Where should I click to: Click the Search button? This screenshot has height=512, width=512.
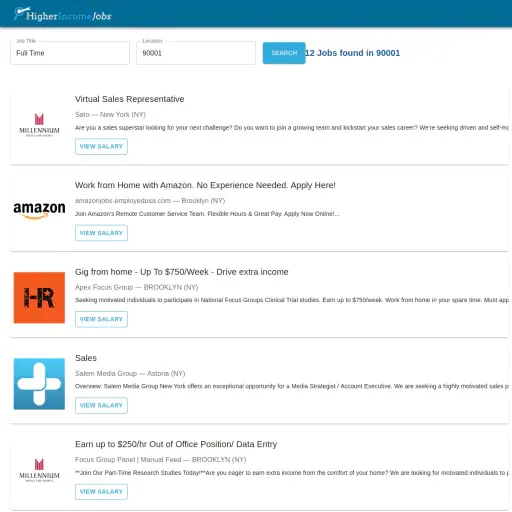[284, 53]
